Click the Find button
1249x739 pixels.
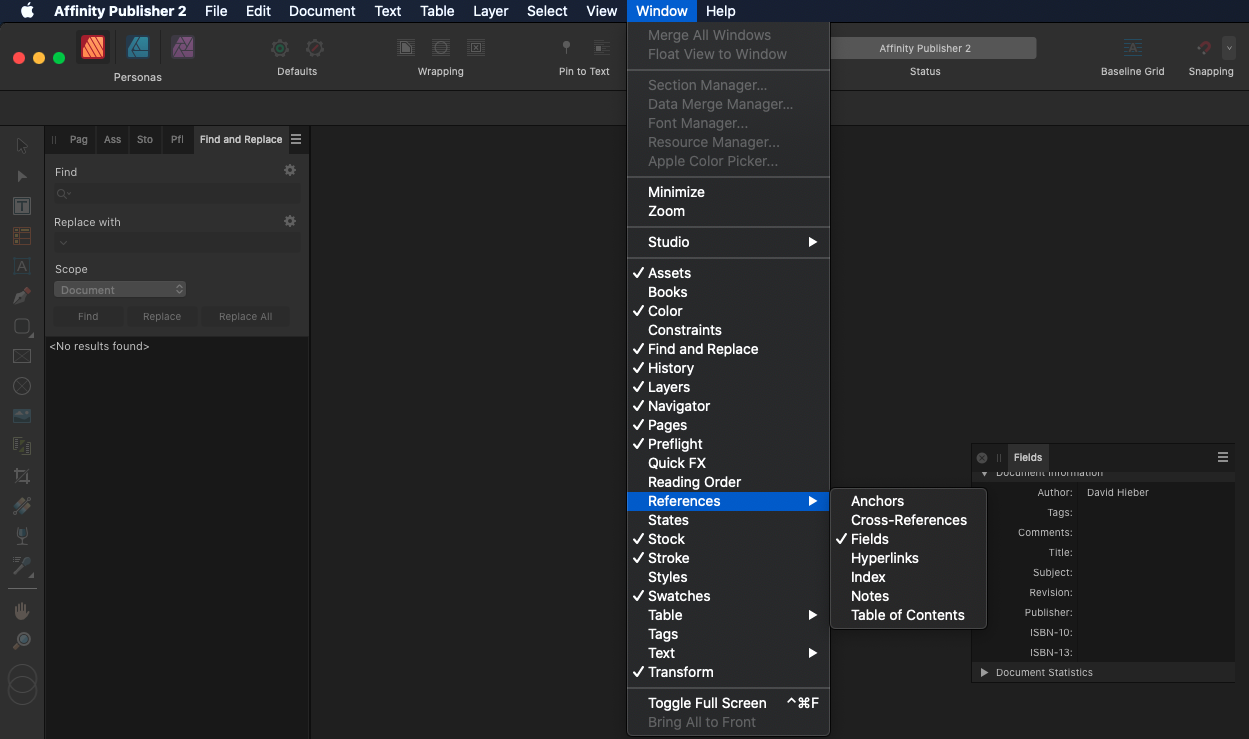[88, 316]
